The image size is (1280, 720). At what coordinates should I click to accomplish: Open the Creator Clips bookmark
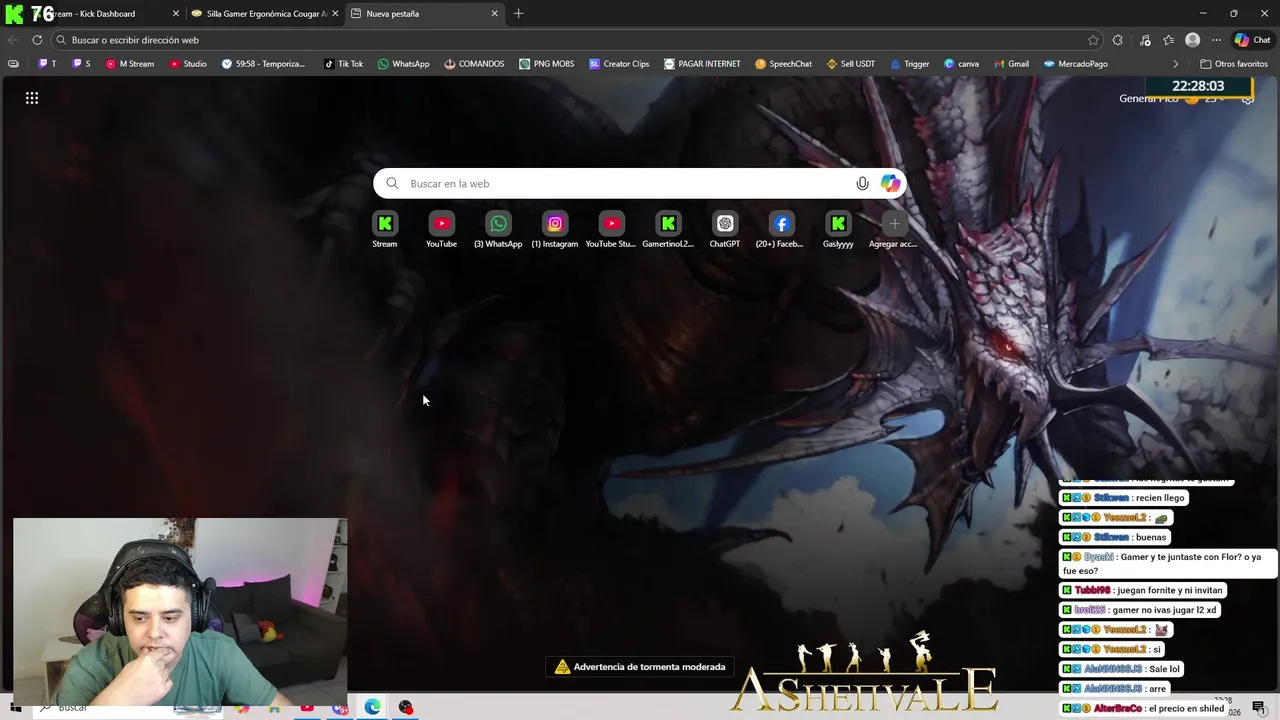[x=619, y=64]
